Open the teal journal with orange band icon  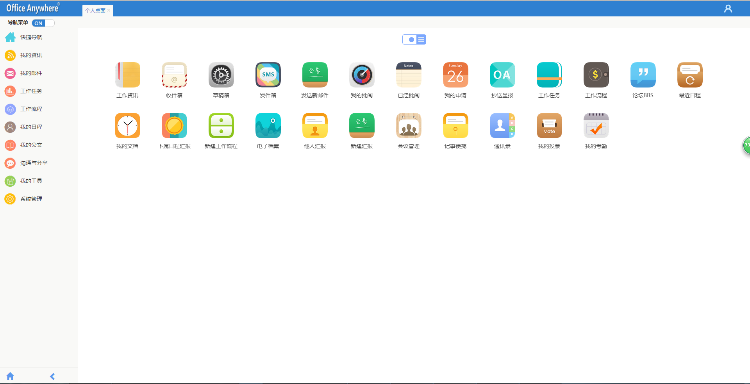(549, 75)
